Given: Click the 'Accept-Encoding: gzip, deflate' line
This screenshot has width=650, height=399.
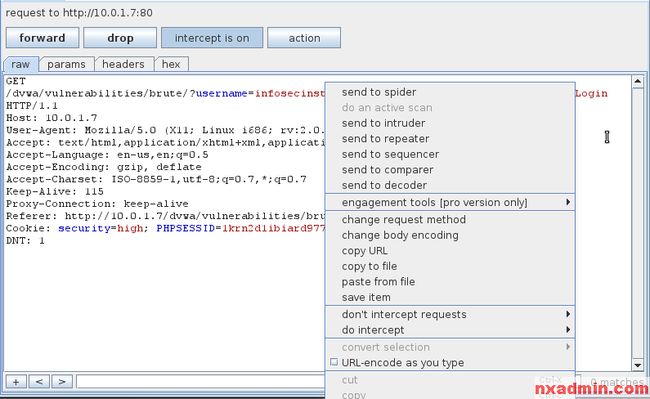Looking at the screenshot, I should click(x=104, y=167).
